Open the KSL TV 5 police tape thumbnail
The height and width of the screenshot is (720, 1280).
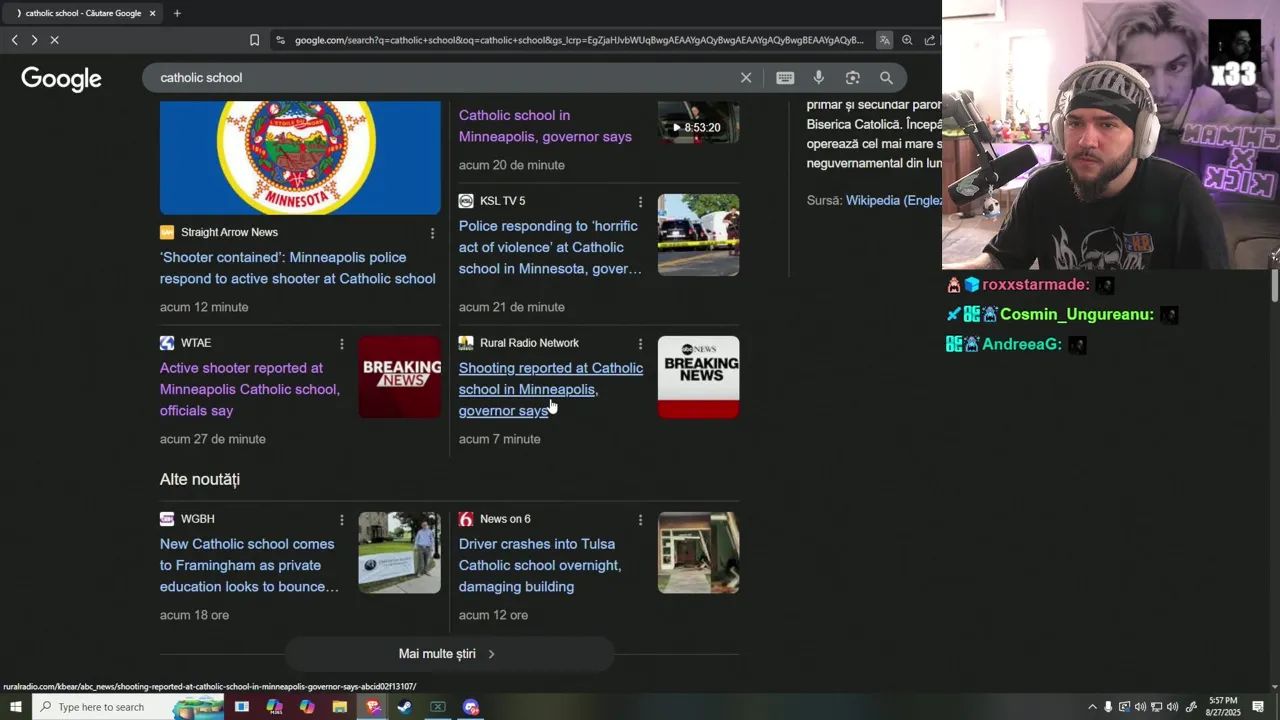pos(698,235)
